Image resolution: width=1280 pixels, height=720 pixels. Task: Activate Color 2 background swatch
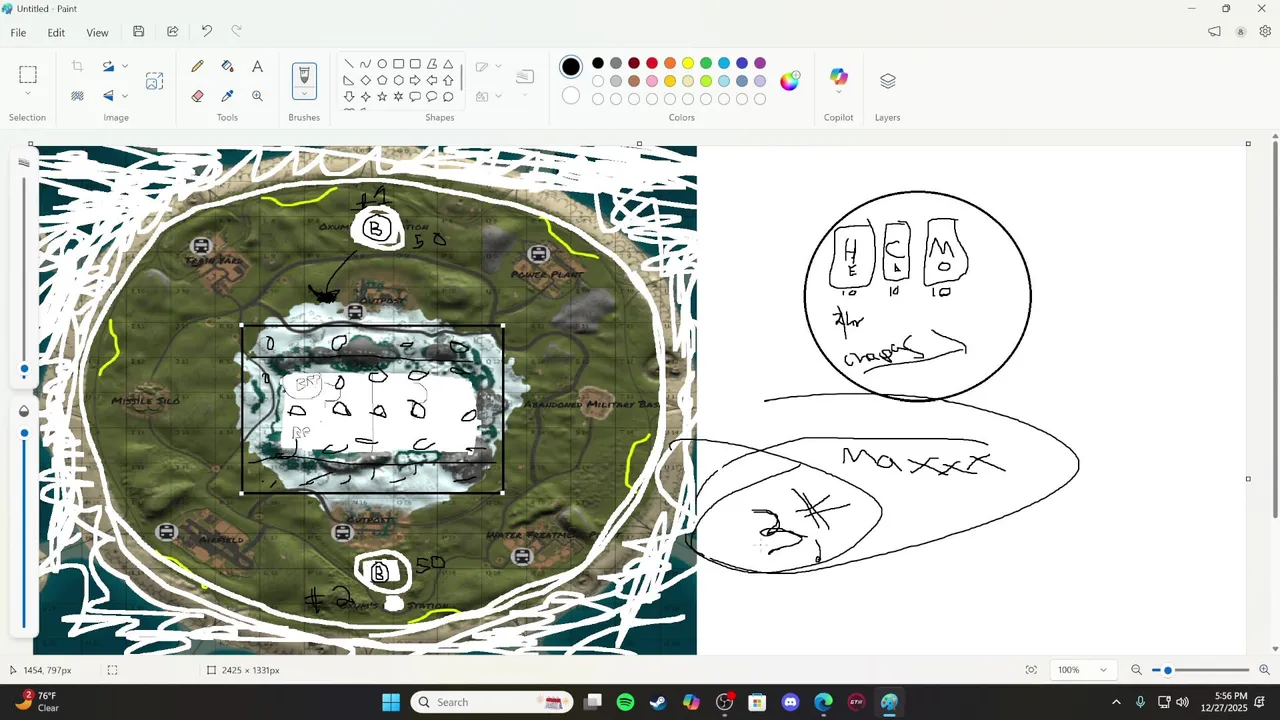click(570, 96)
